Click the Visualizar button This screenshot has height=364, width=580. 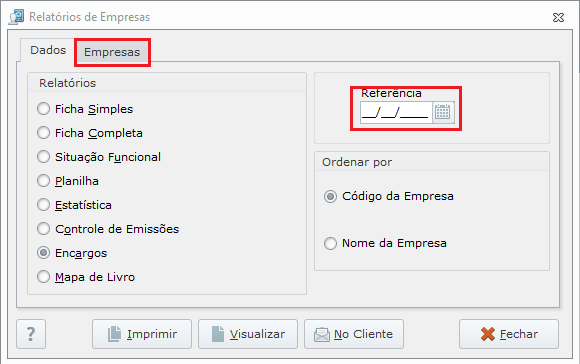coord(248,334)
